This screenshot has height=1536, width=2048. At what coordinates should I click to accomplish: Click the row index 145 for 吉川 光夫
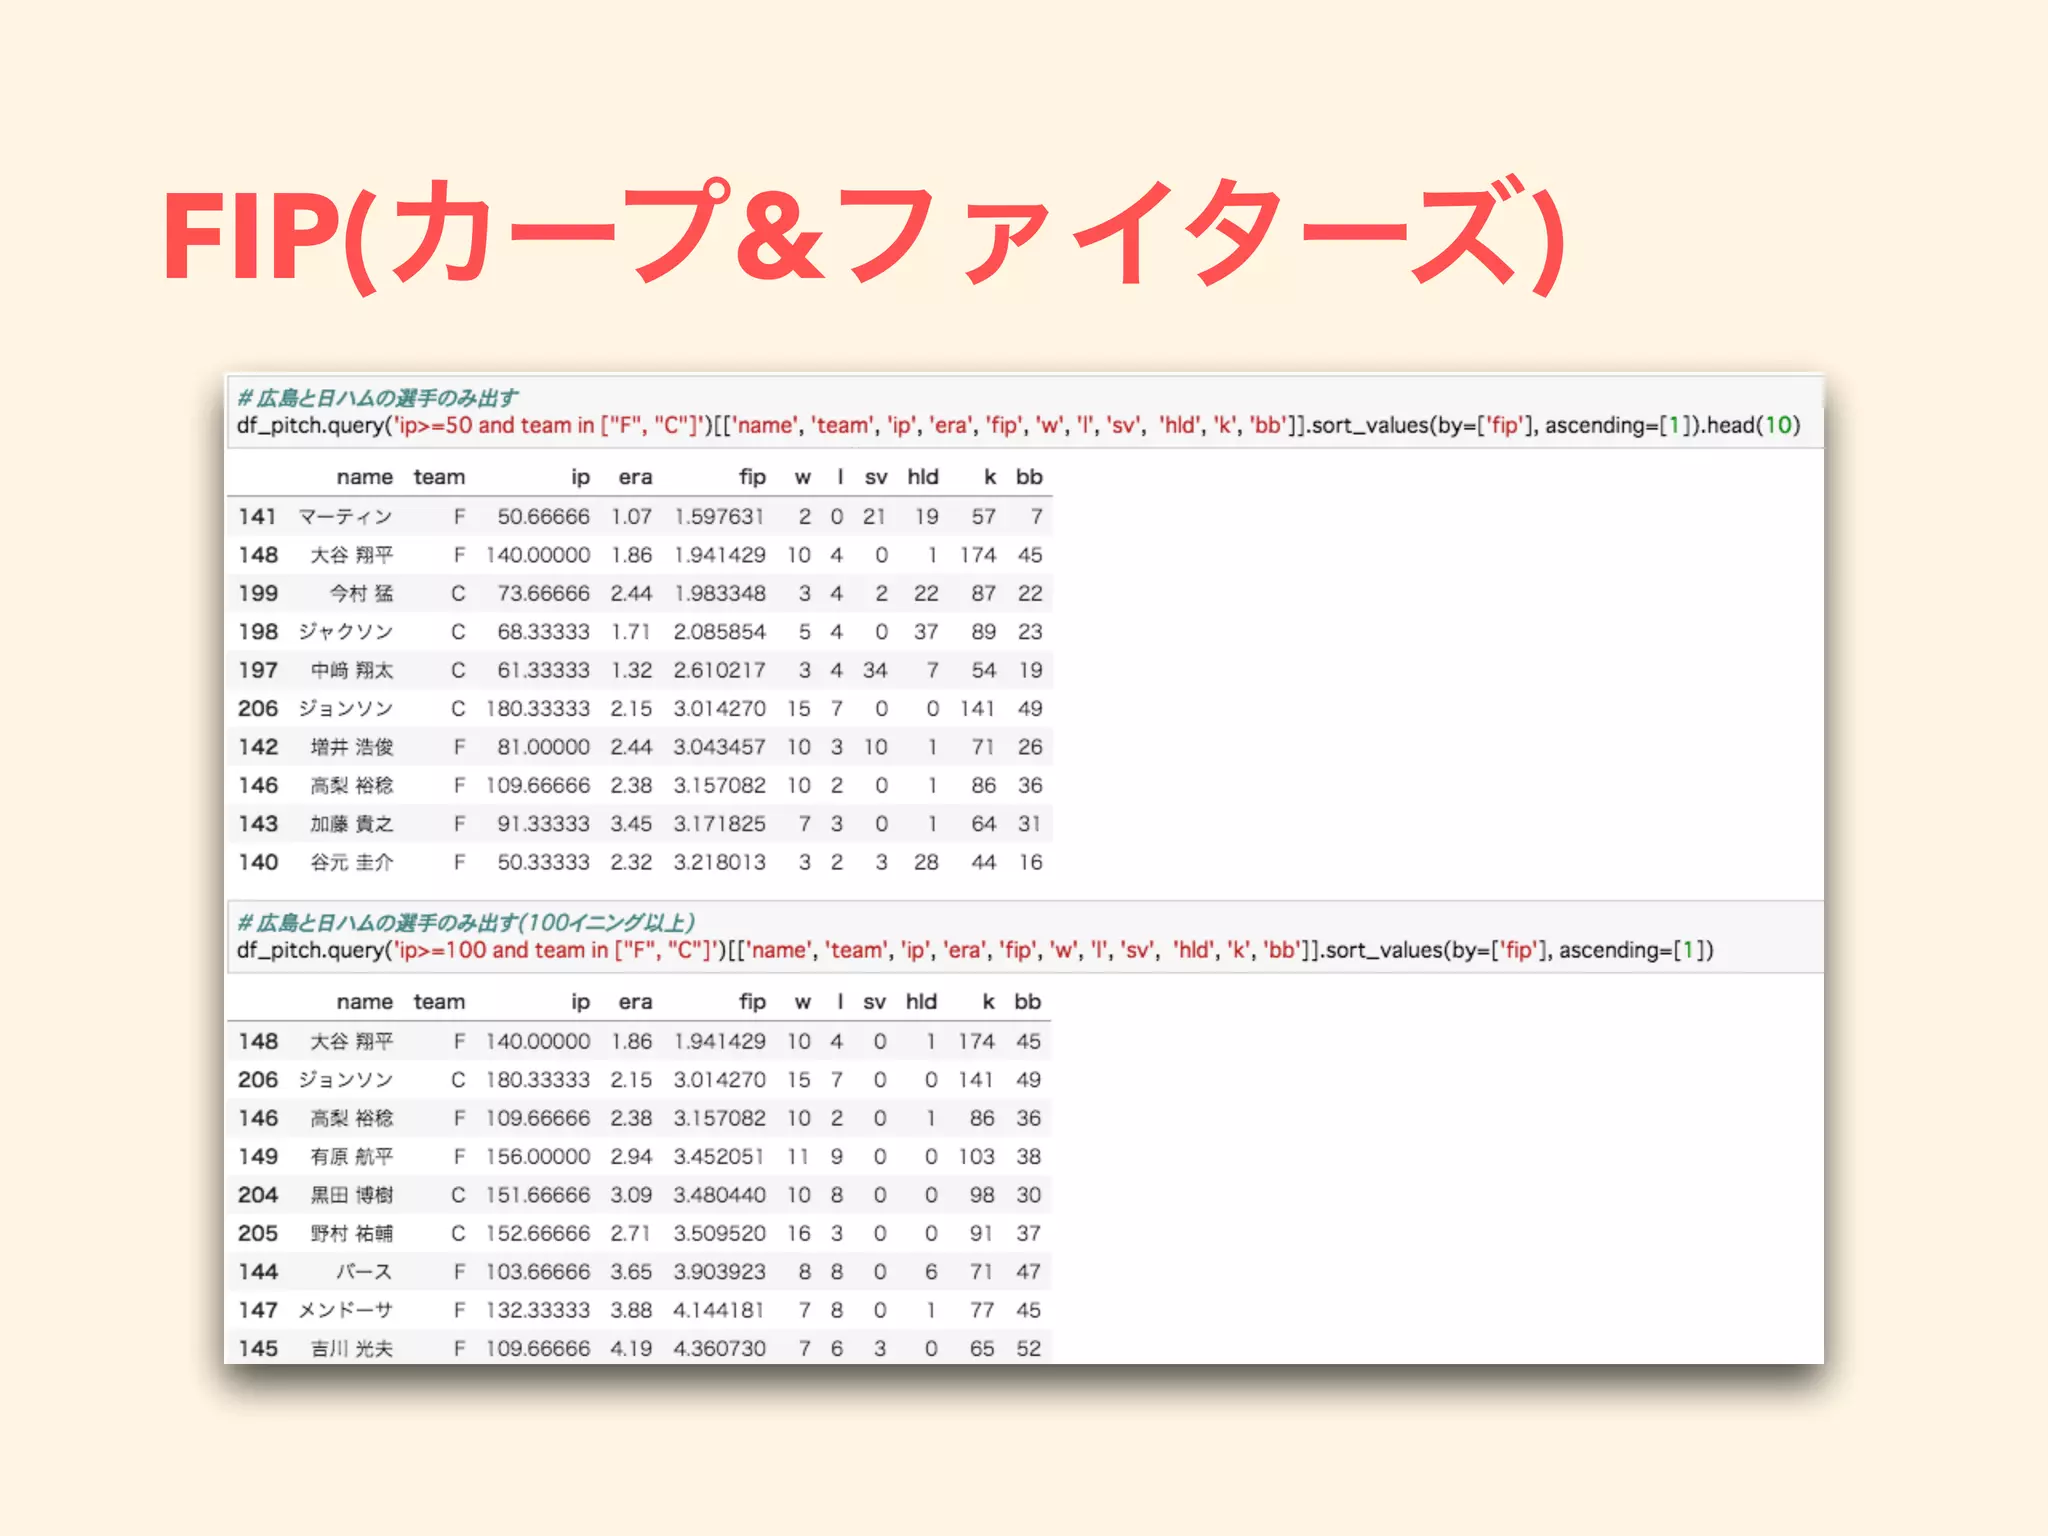tap(258, 1349)
